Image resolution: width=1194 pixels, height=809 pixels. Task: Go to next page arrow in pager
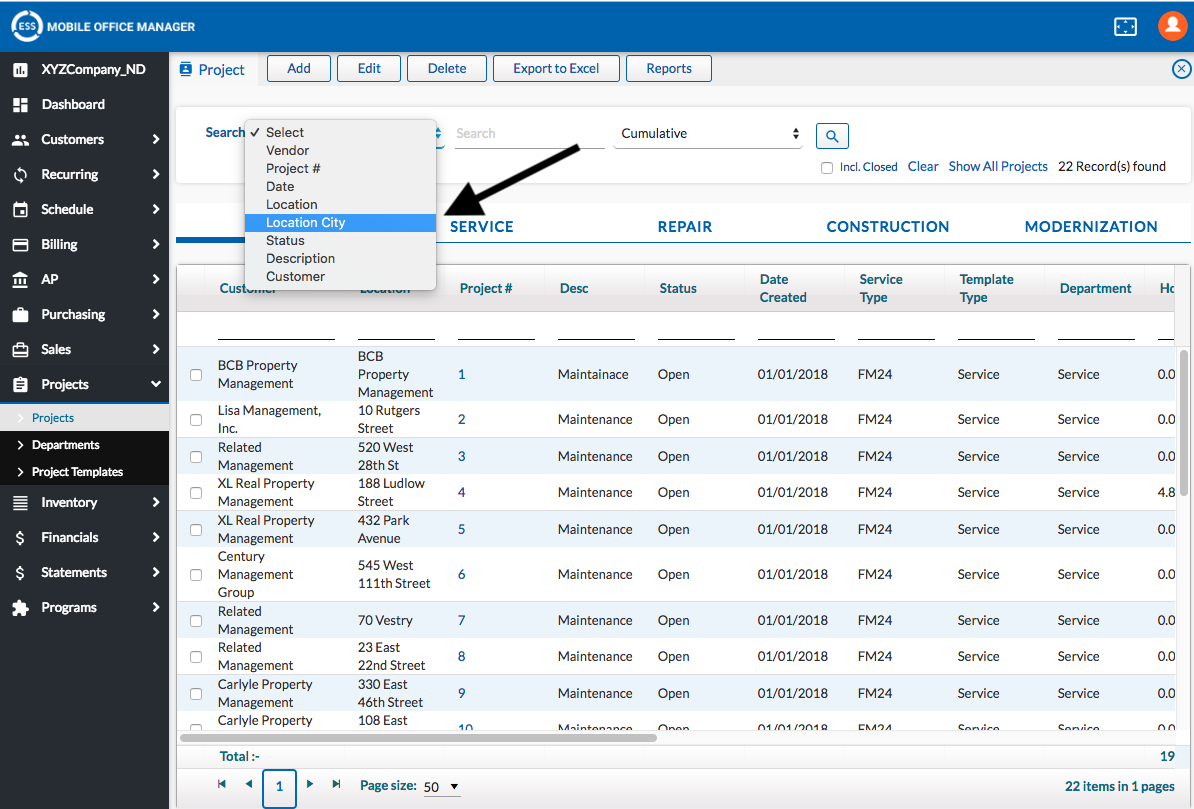pos(310,785)
